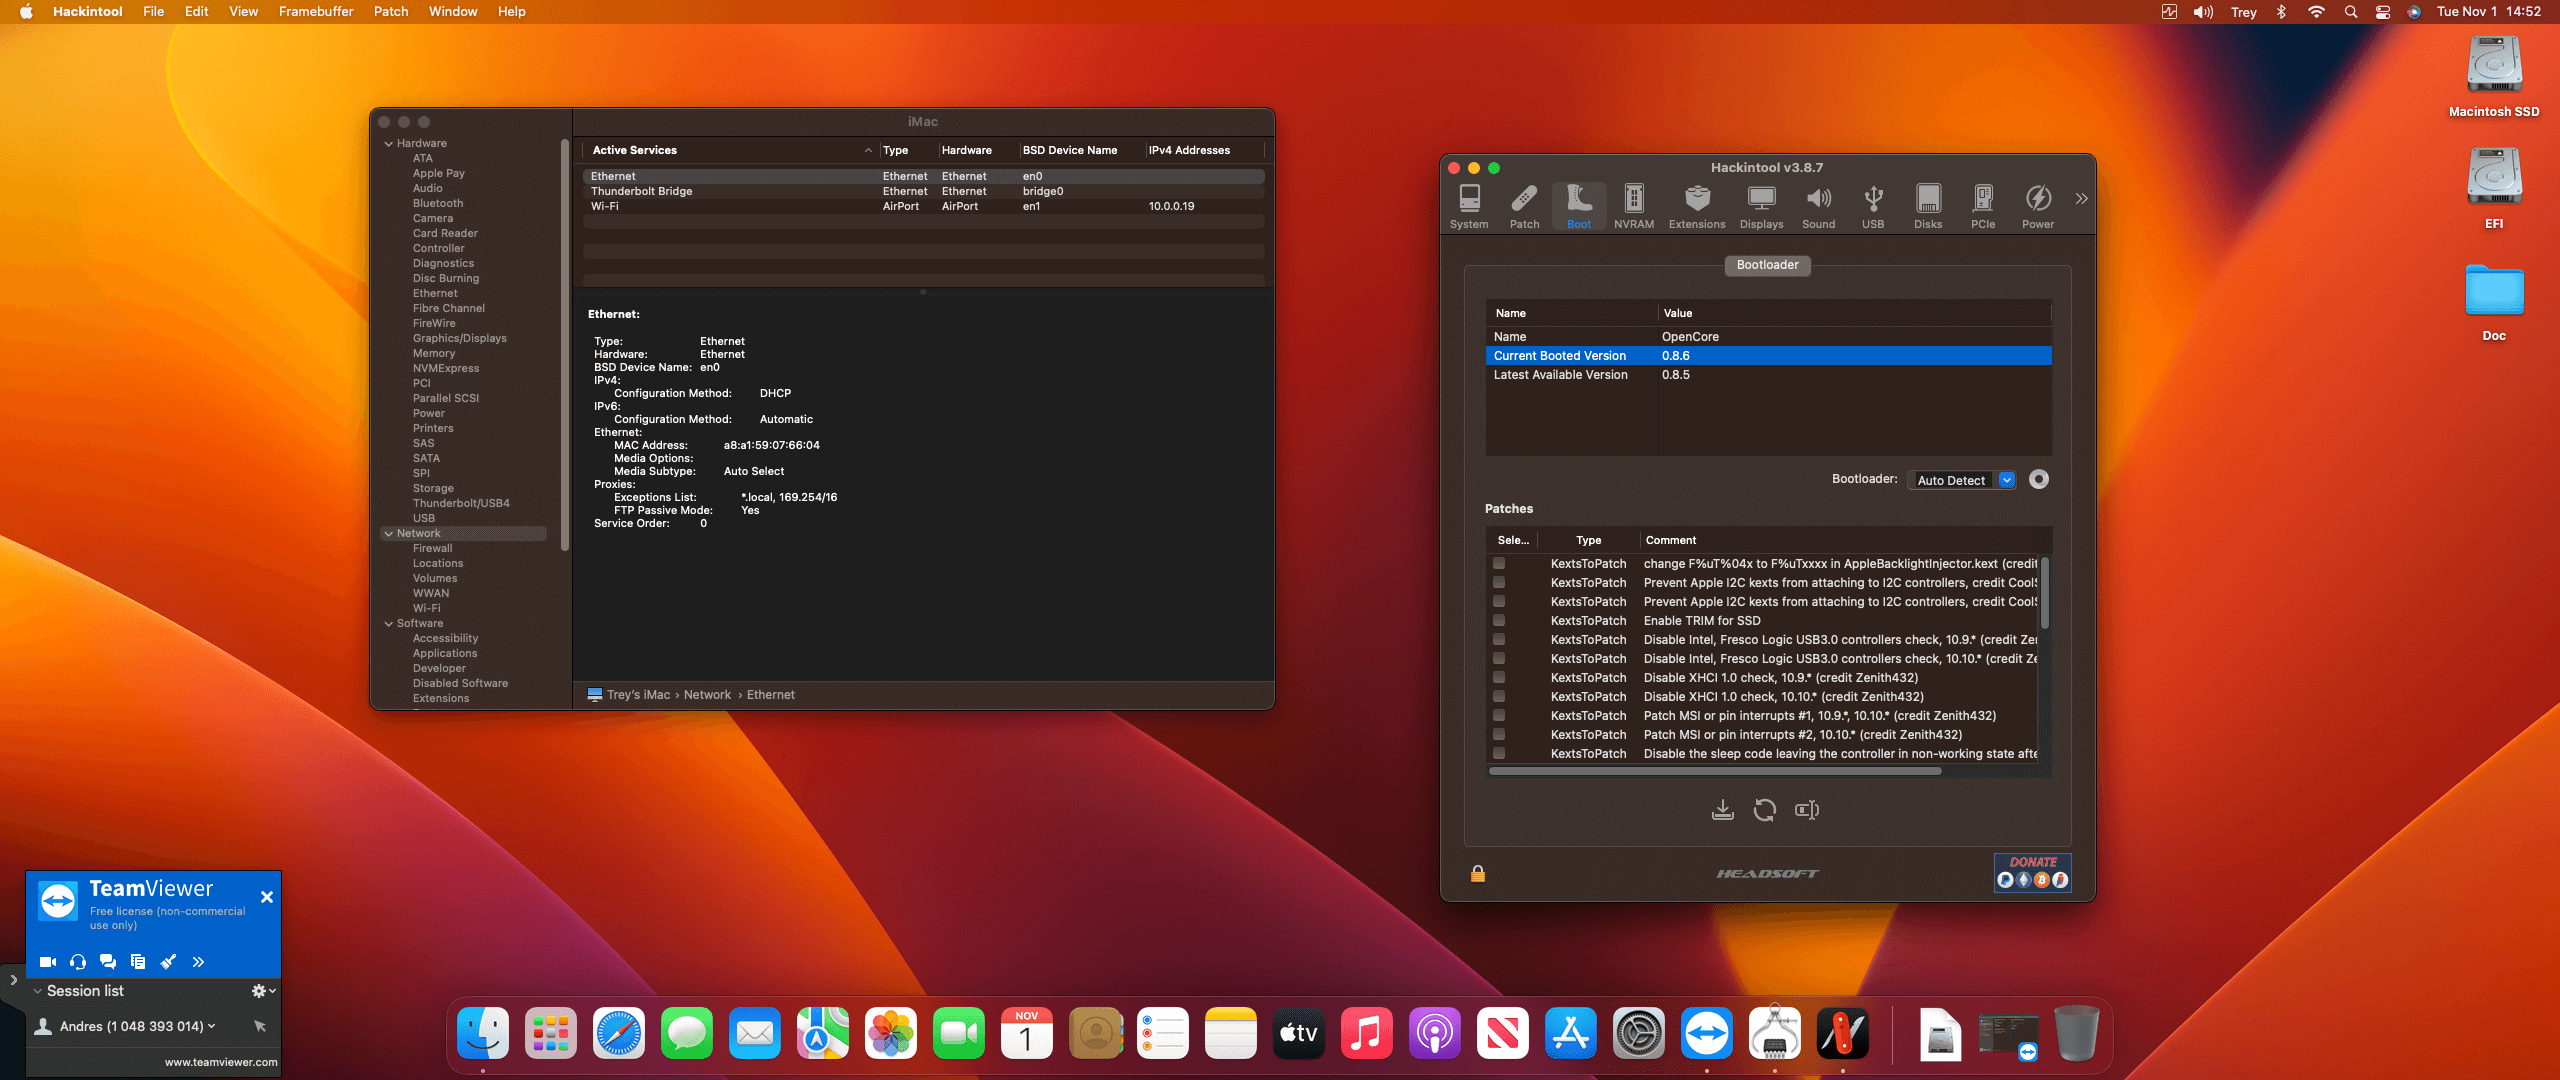The image size is (2560, 1080).
Task: Open chat from the TeamViewer panel
Action: [x=108, y=962]
